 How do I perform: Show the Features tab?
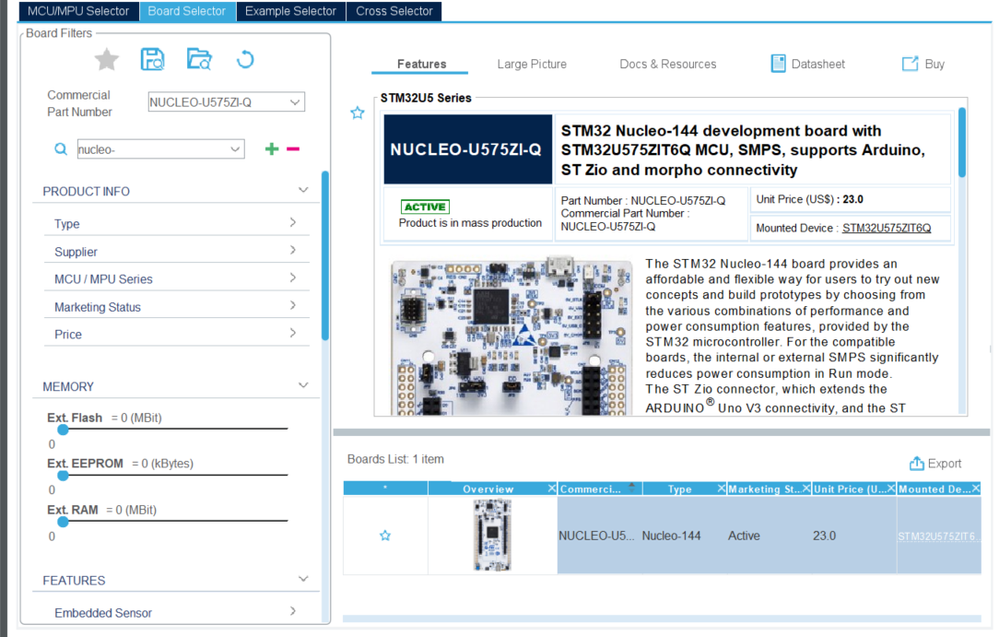pos(420,64)
